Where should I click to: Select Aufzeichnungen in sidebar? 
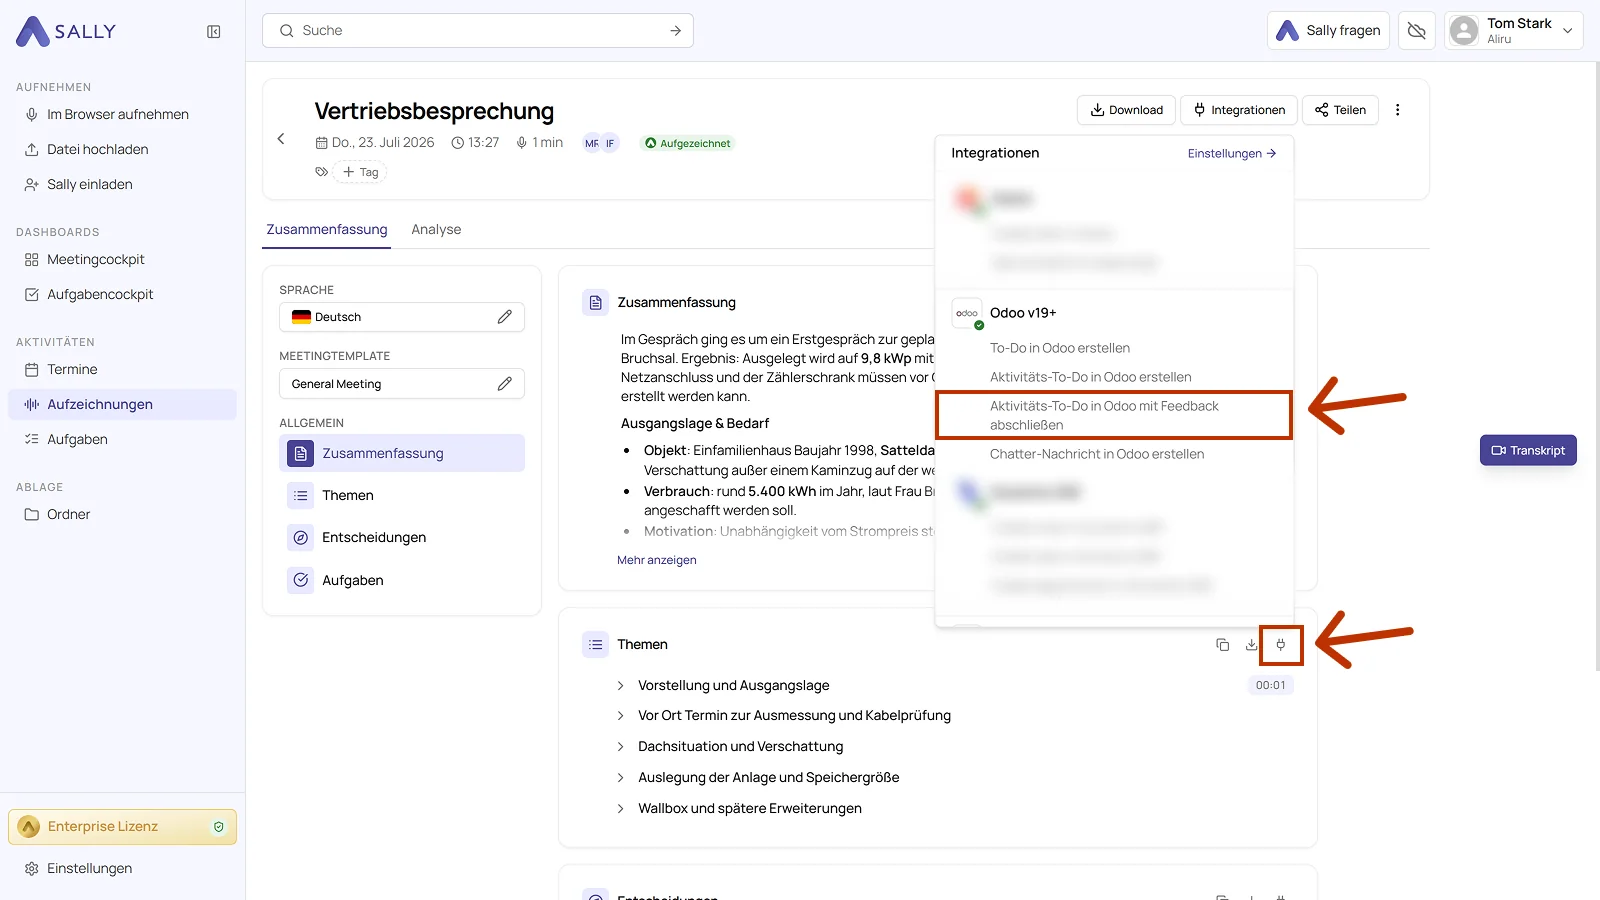coord(122,404)
